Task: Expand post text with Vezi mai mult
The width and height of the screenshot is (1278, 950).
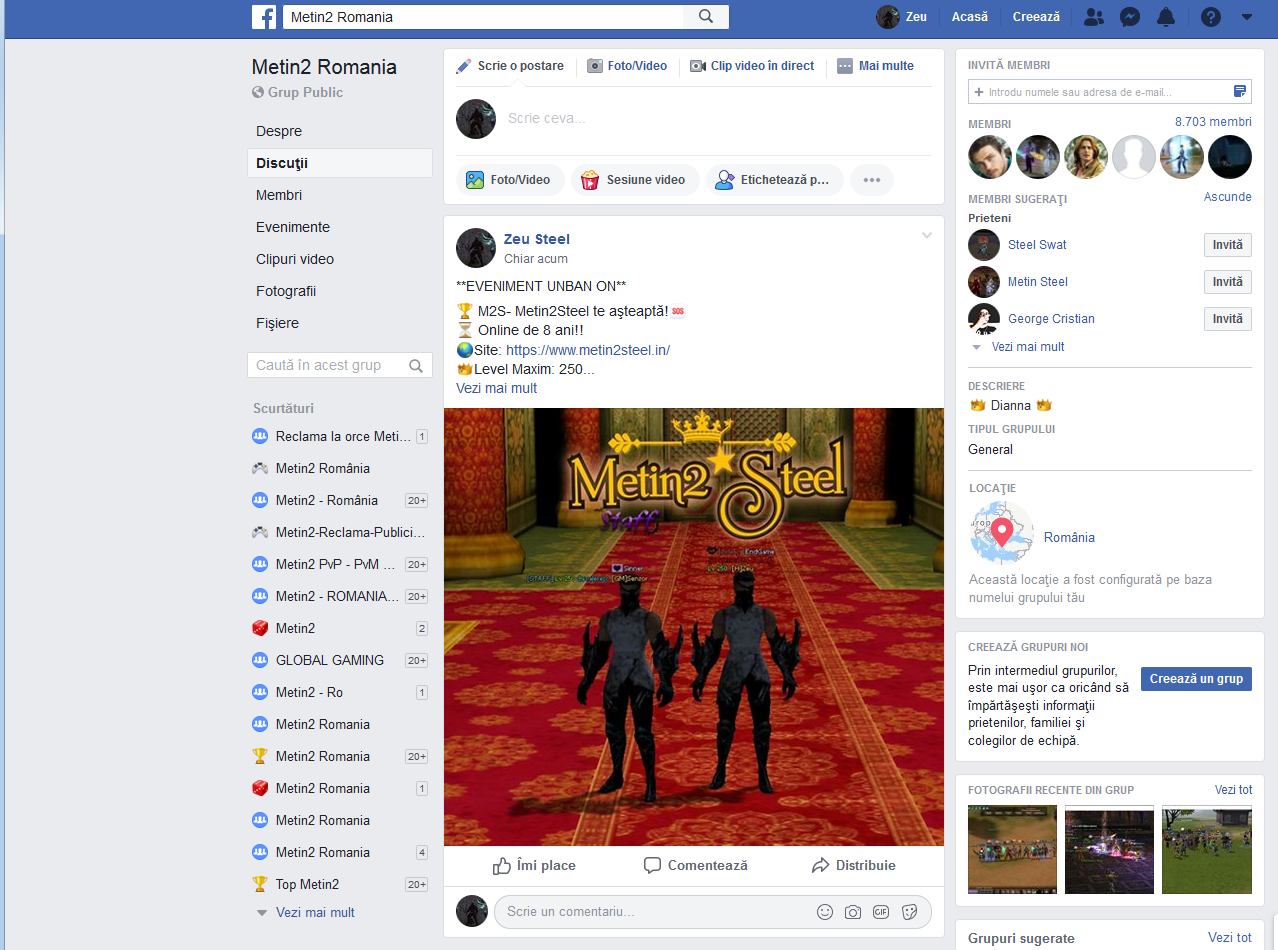Action: click(496, 388)
